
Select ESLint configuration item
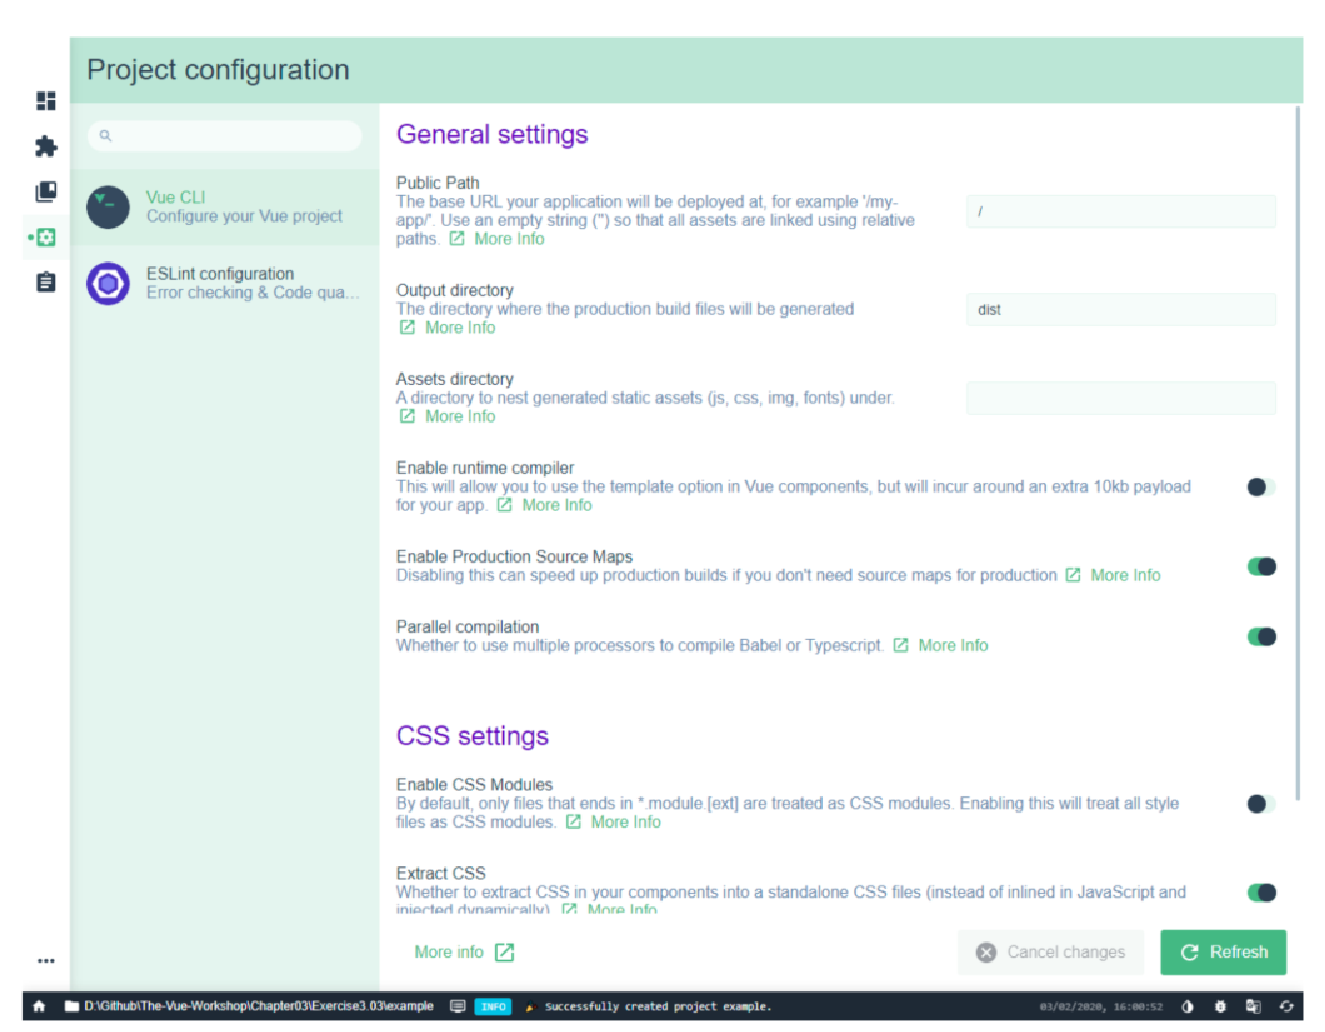coord(225,283)
